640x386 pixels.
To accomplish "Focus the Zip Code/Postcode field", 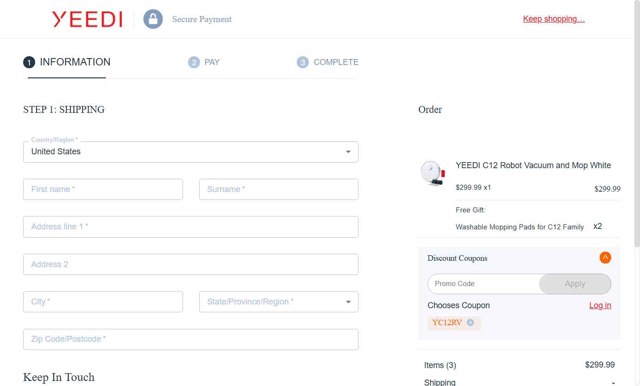I will coord(191,339).
